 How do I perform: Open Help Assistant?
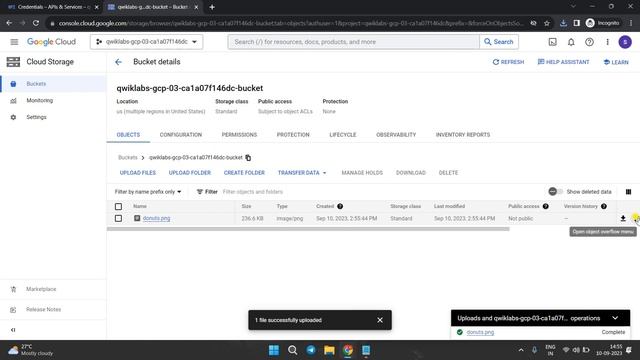[563, 62]
